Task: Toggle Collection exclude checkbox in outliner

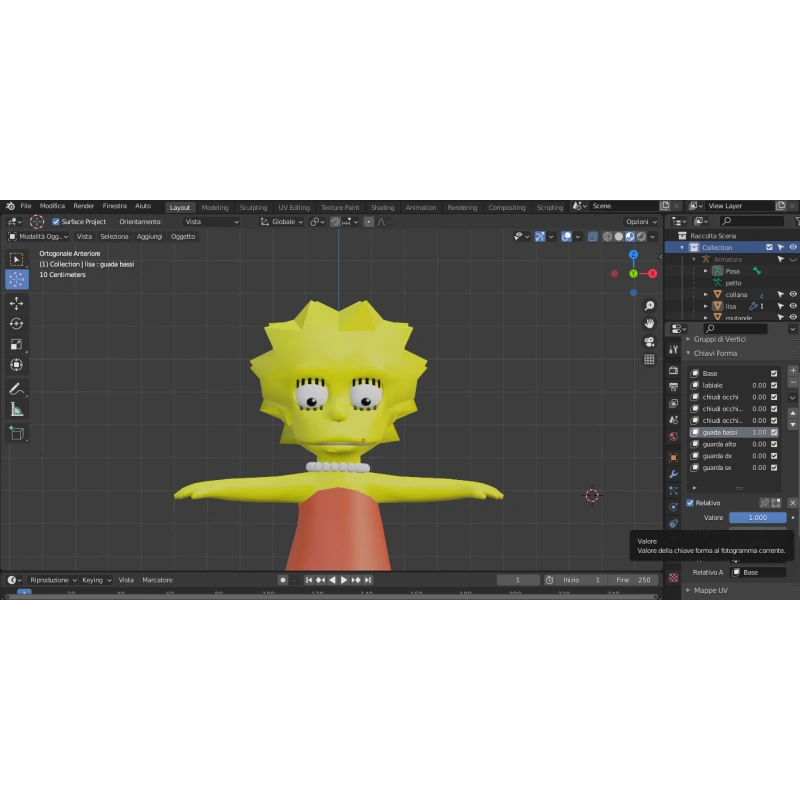Action: tap(769, 247)
